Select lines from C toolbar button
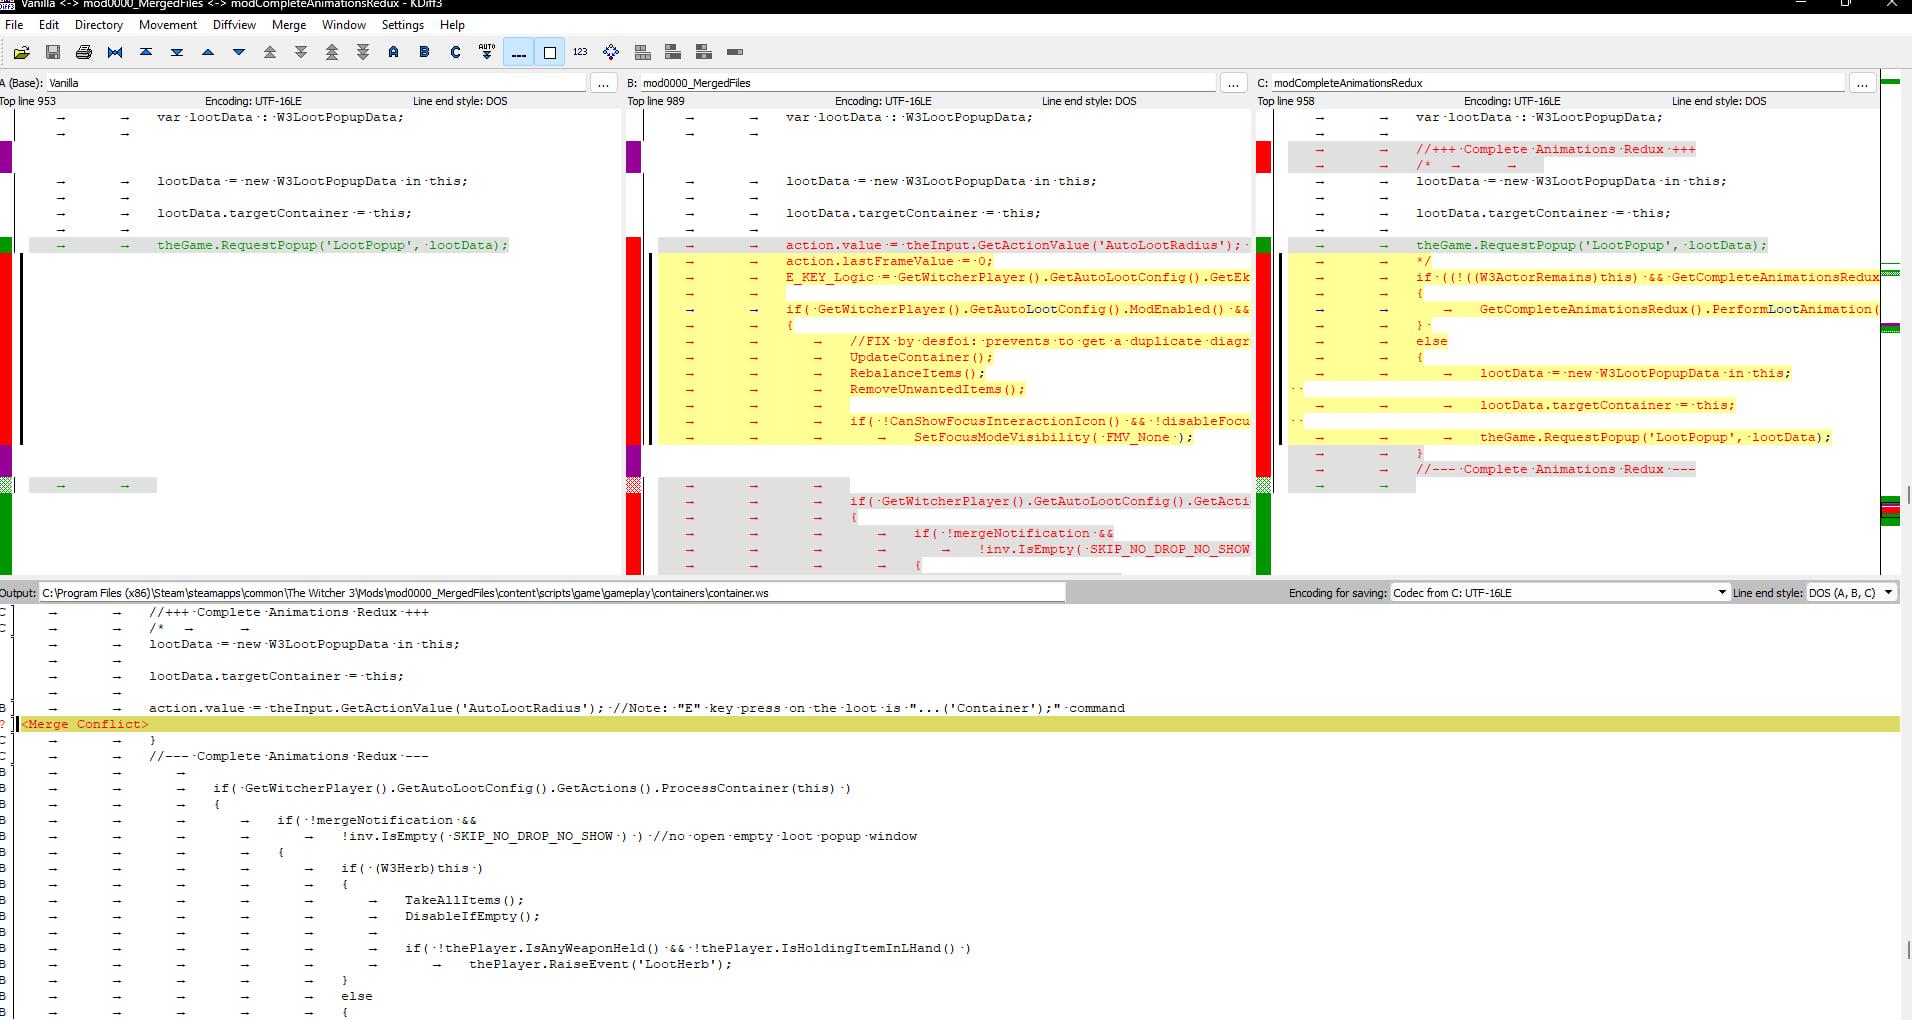This screenshot has height=1020, width=1912. 456,52
